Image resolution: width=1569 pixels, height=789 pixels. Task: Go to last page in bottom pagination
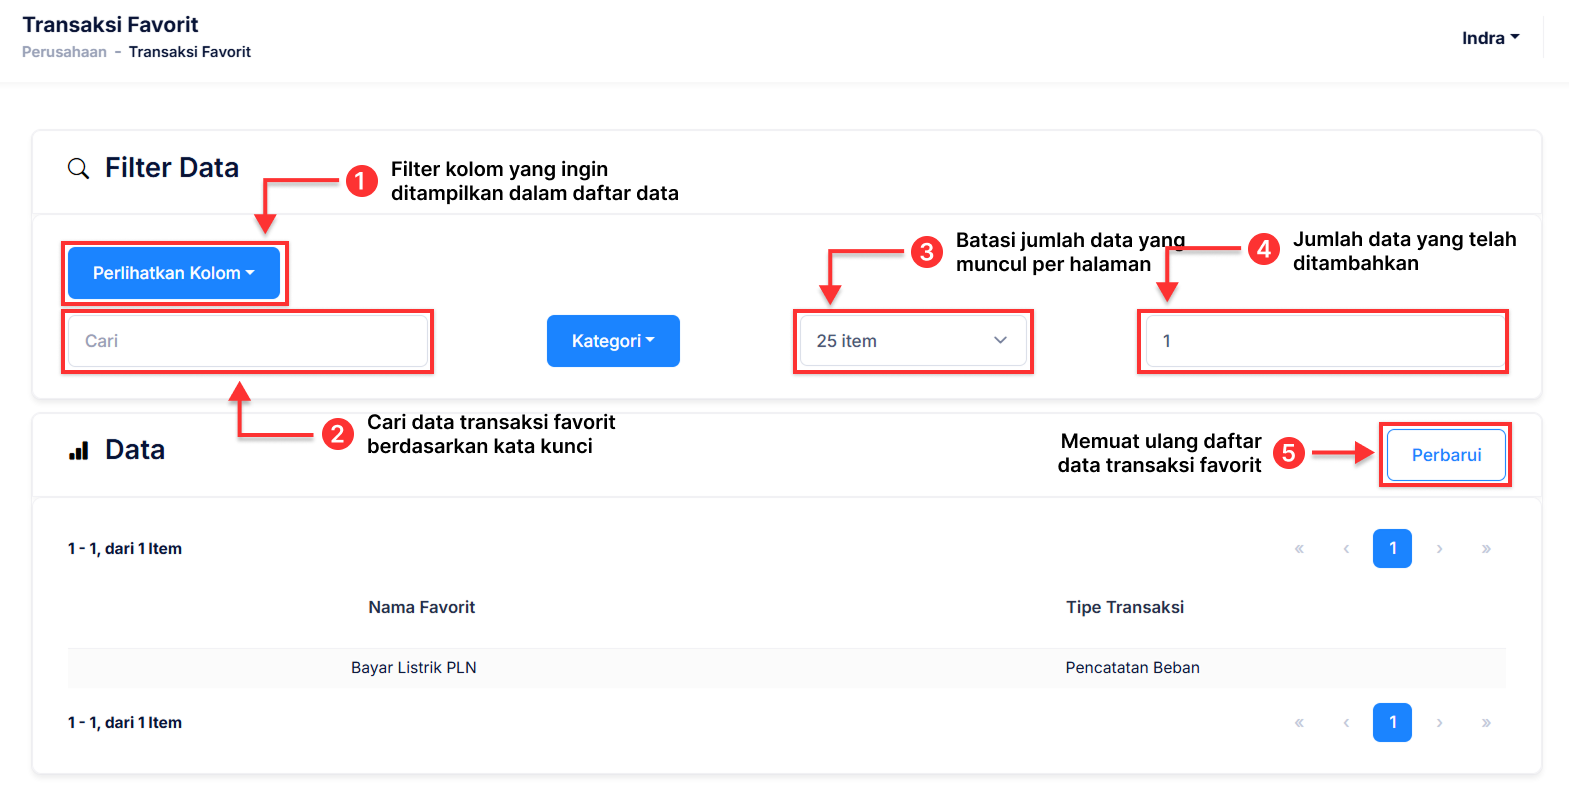(x=1486, y=723)
